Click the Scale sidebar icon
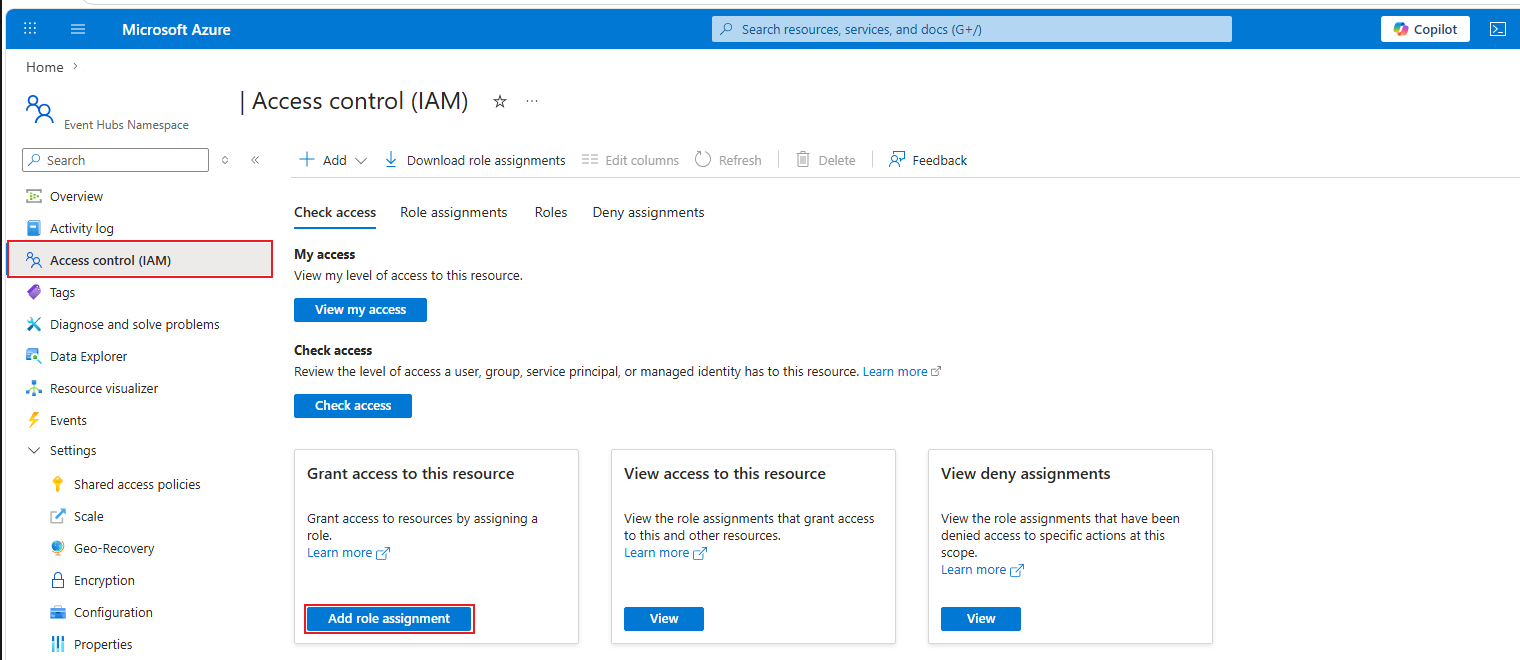 (x=57, y=516)
